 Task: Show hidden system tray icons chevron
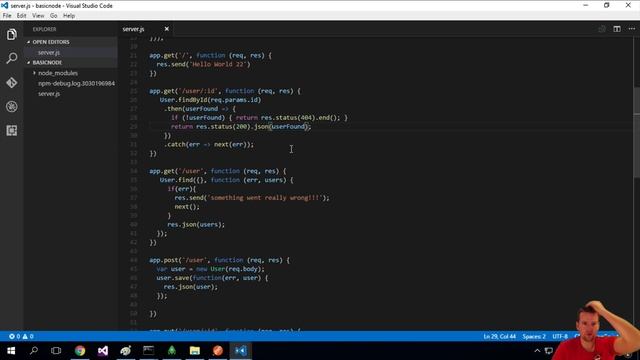[537, 351]
